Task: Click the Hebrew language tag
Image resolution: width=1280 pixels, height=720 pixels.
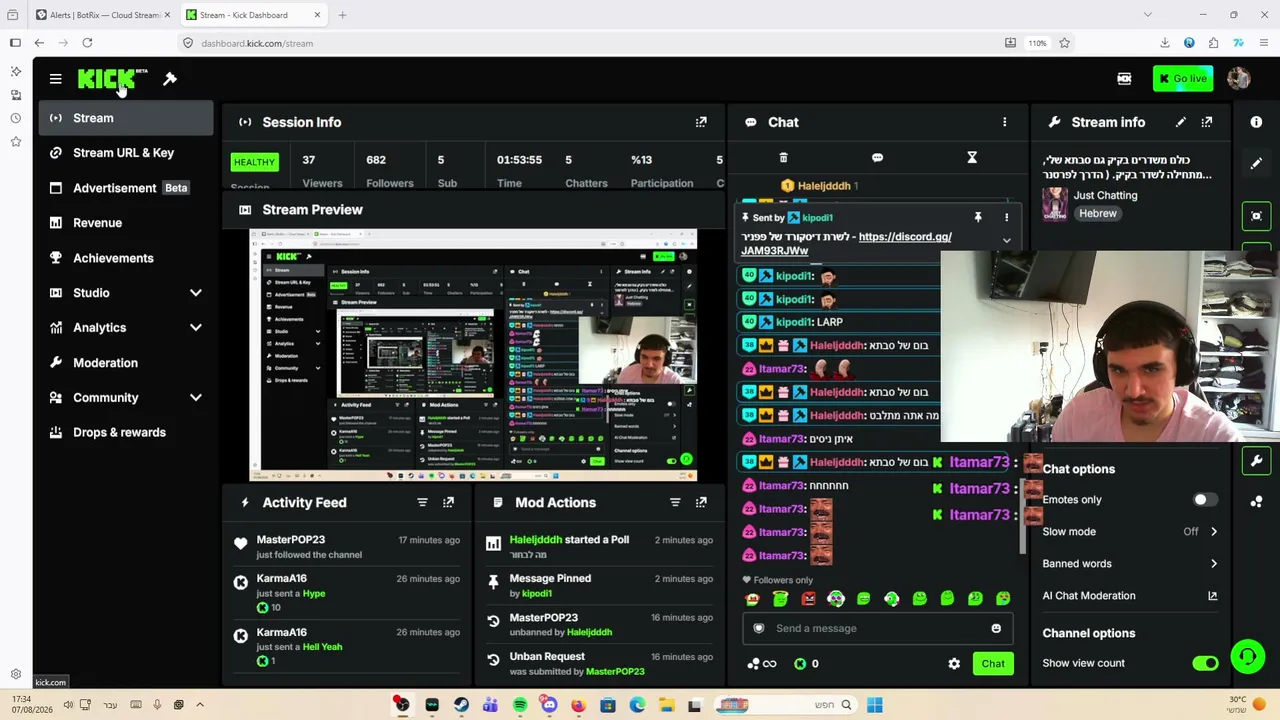Action: (1097, 214)
